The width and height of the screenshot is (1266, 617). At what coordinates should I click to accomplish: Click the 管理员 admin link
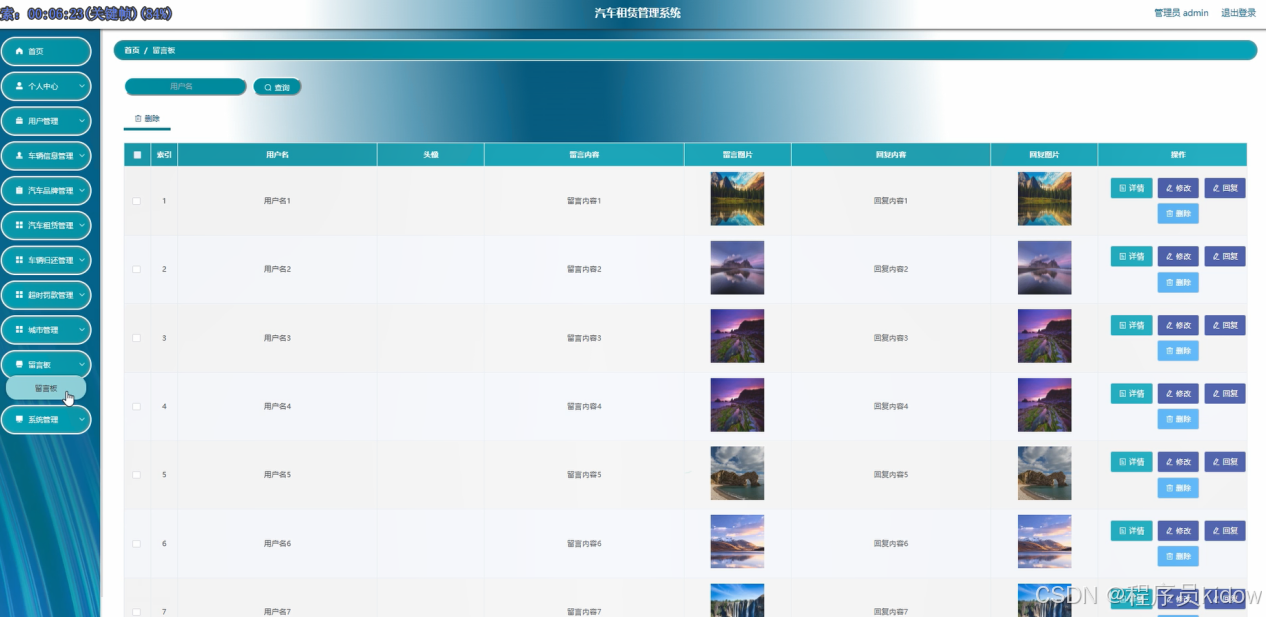click(x=1181, y=13)
